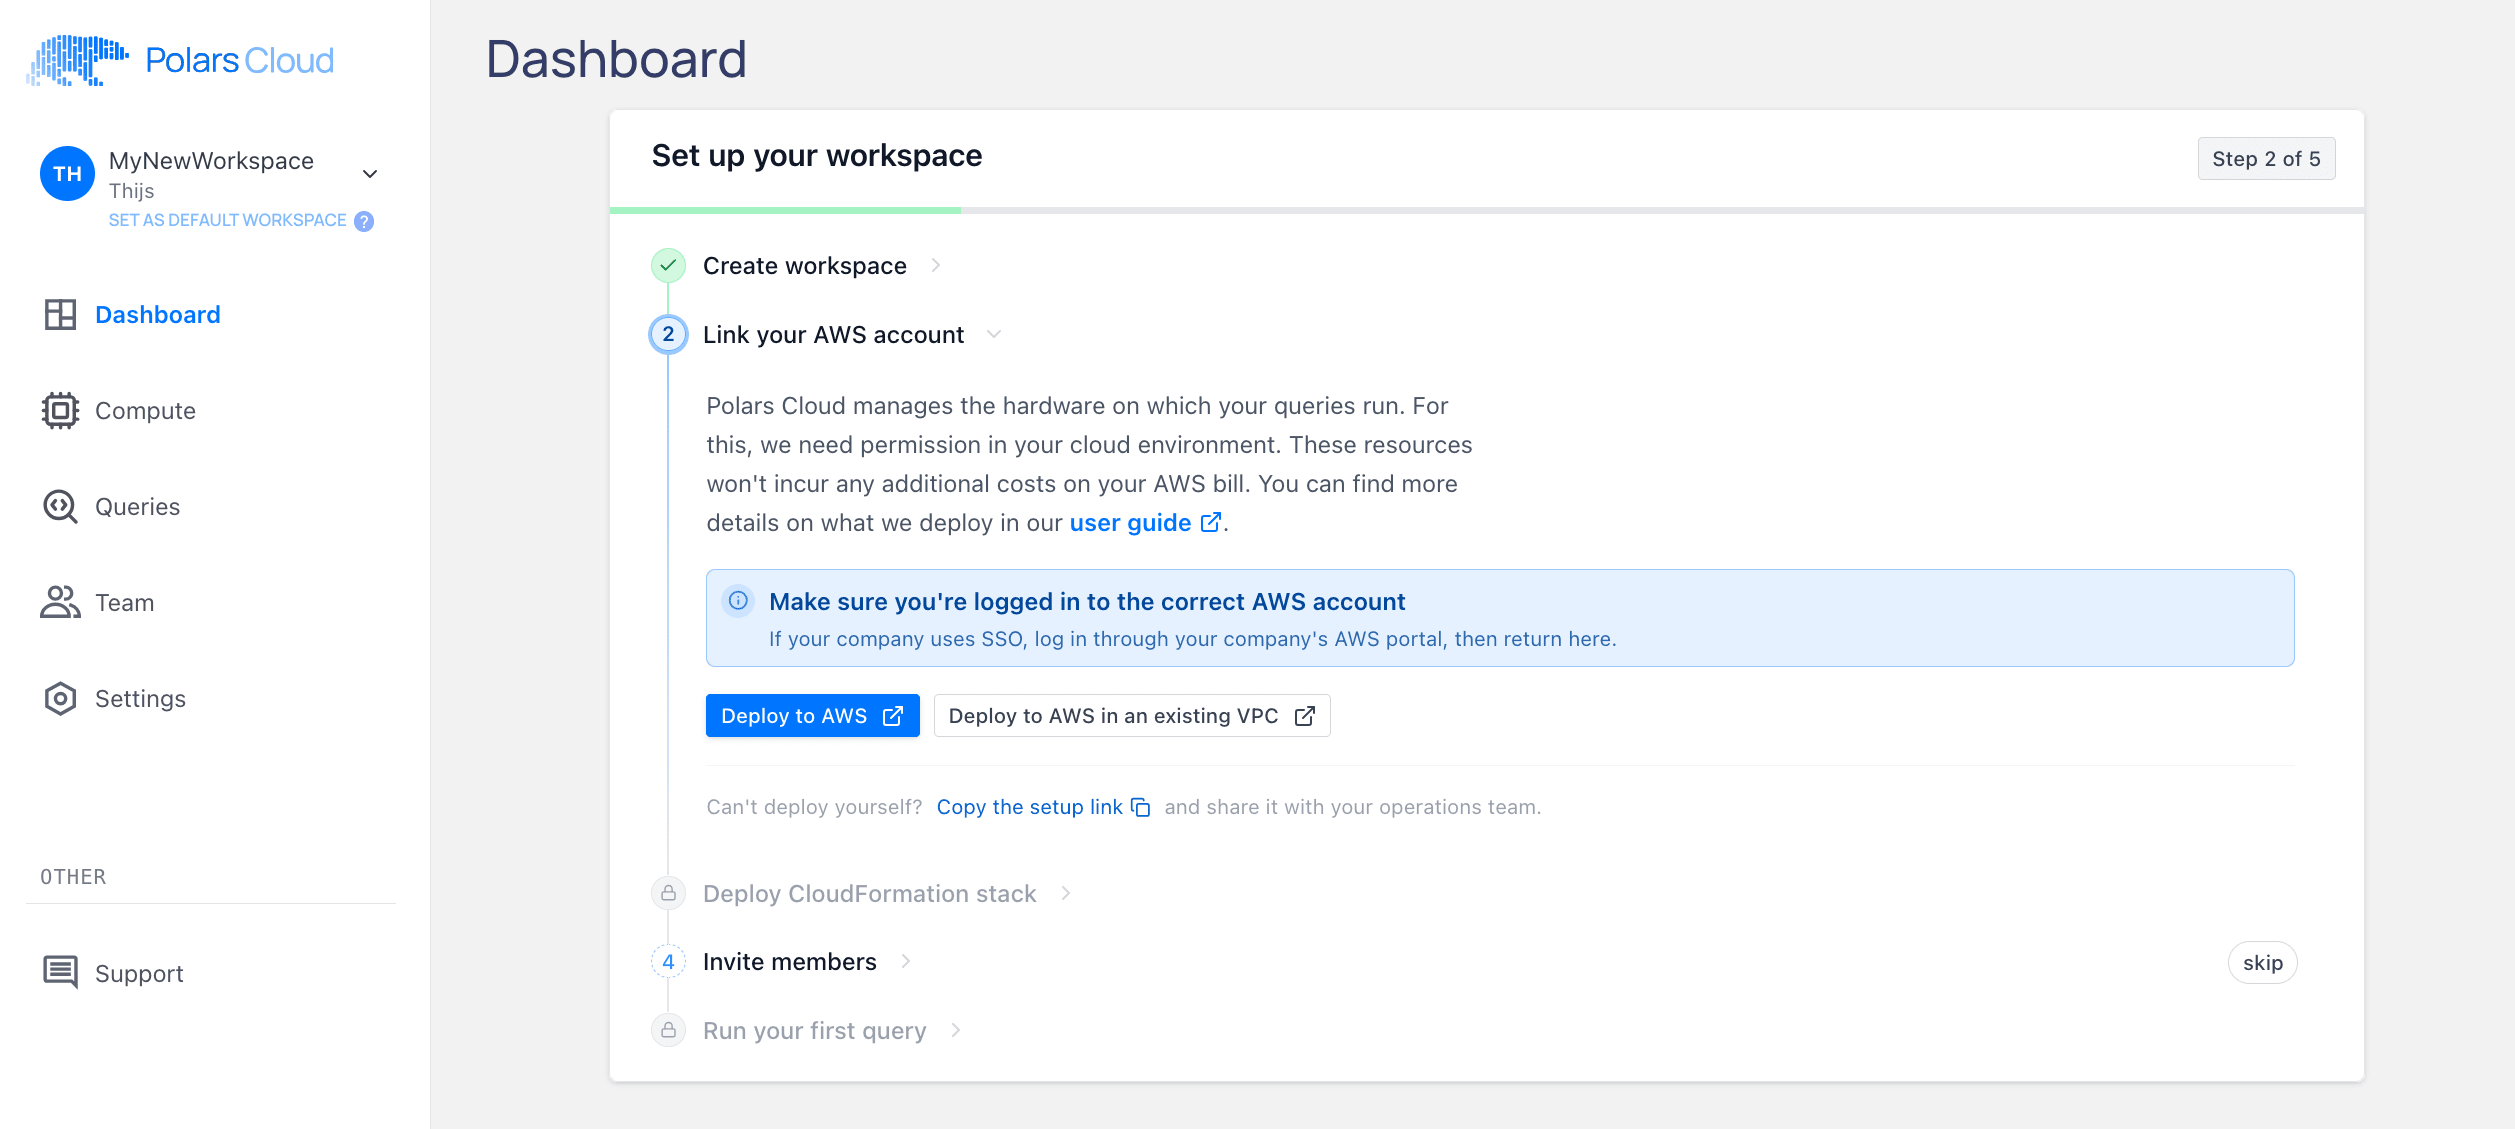
Task: Click the Create workspace step title
Action: pyautogui.click(x=804, y=266)
